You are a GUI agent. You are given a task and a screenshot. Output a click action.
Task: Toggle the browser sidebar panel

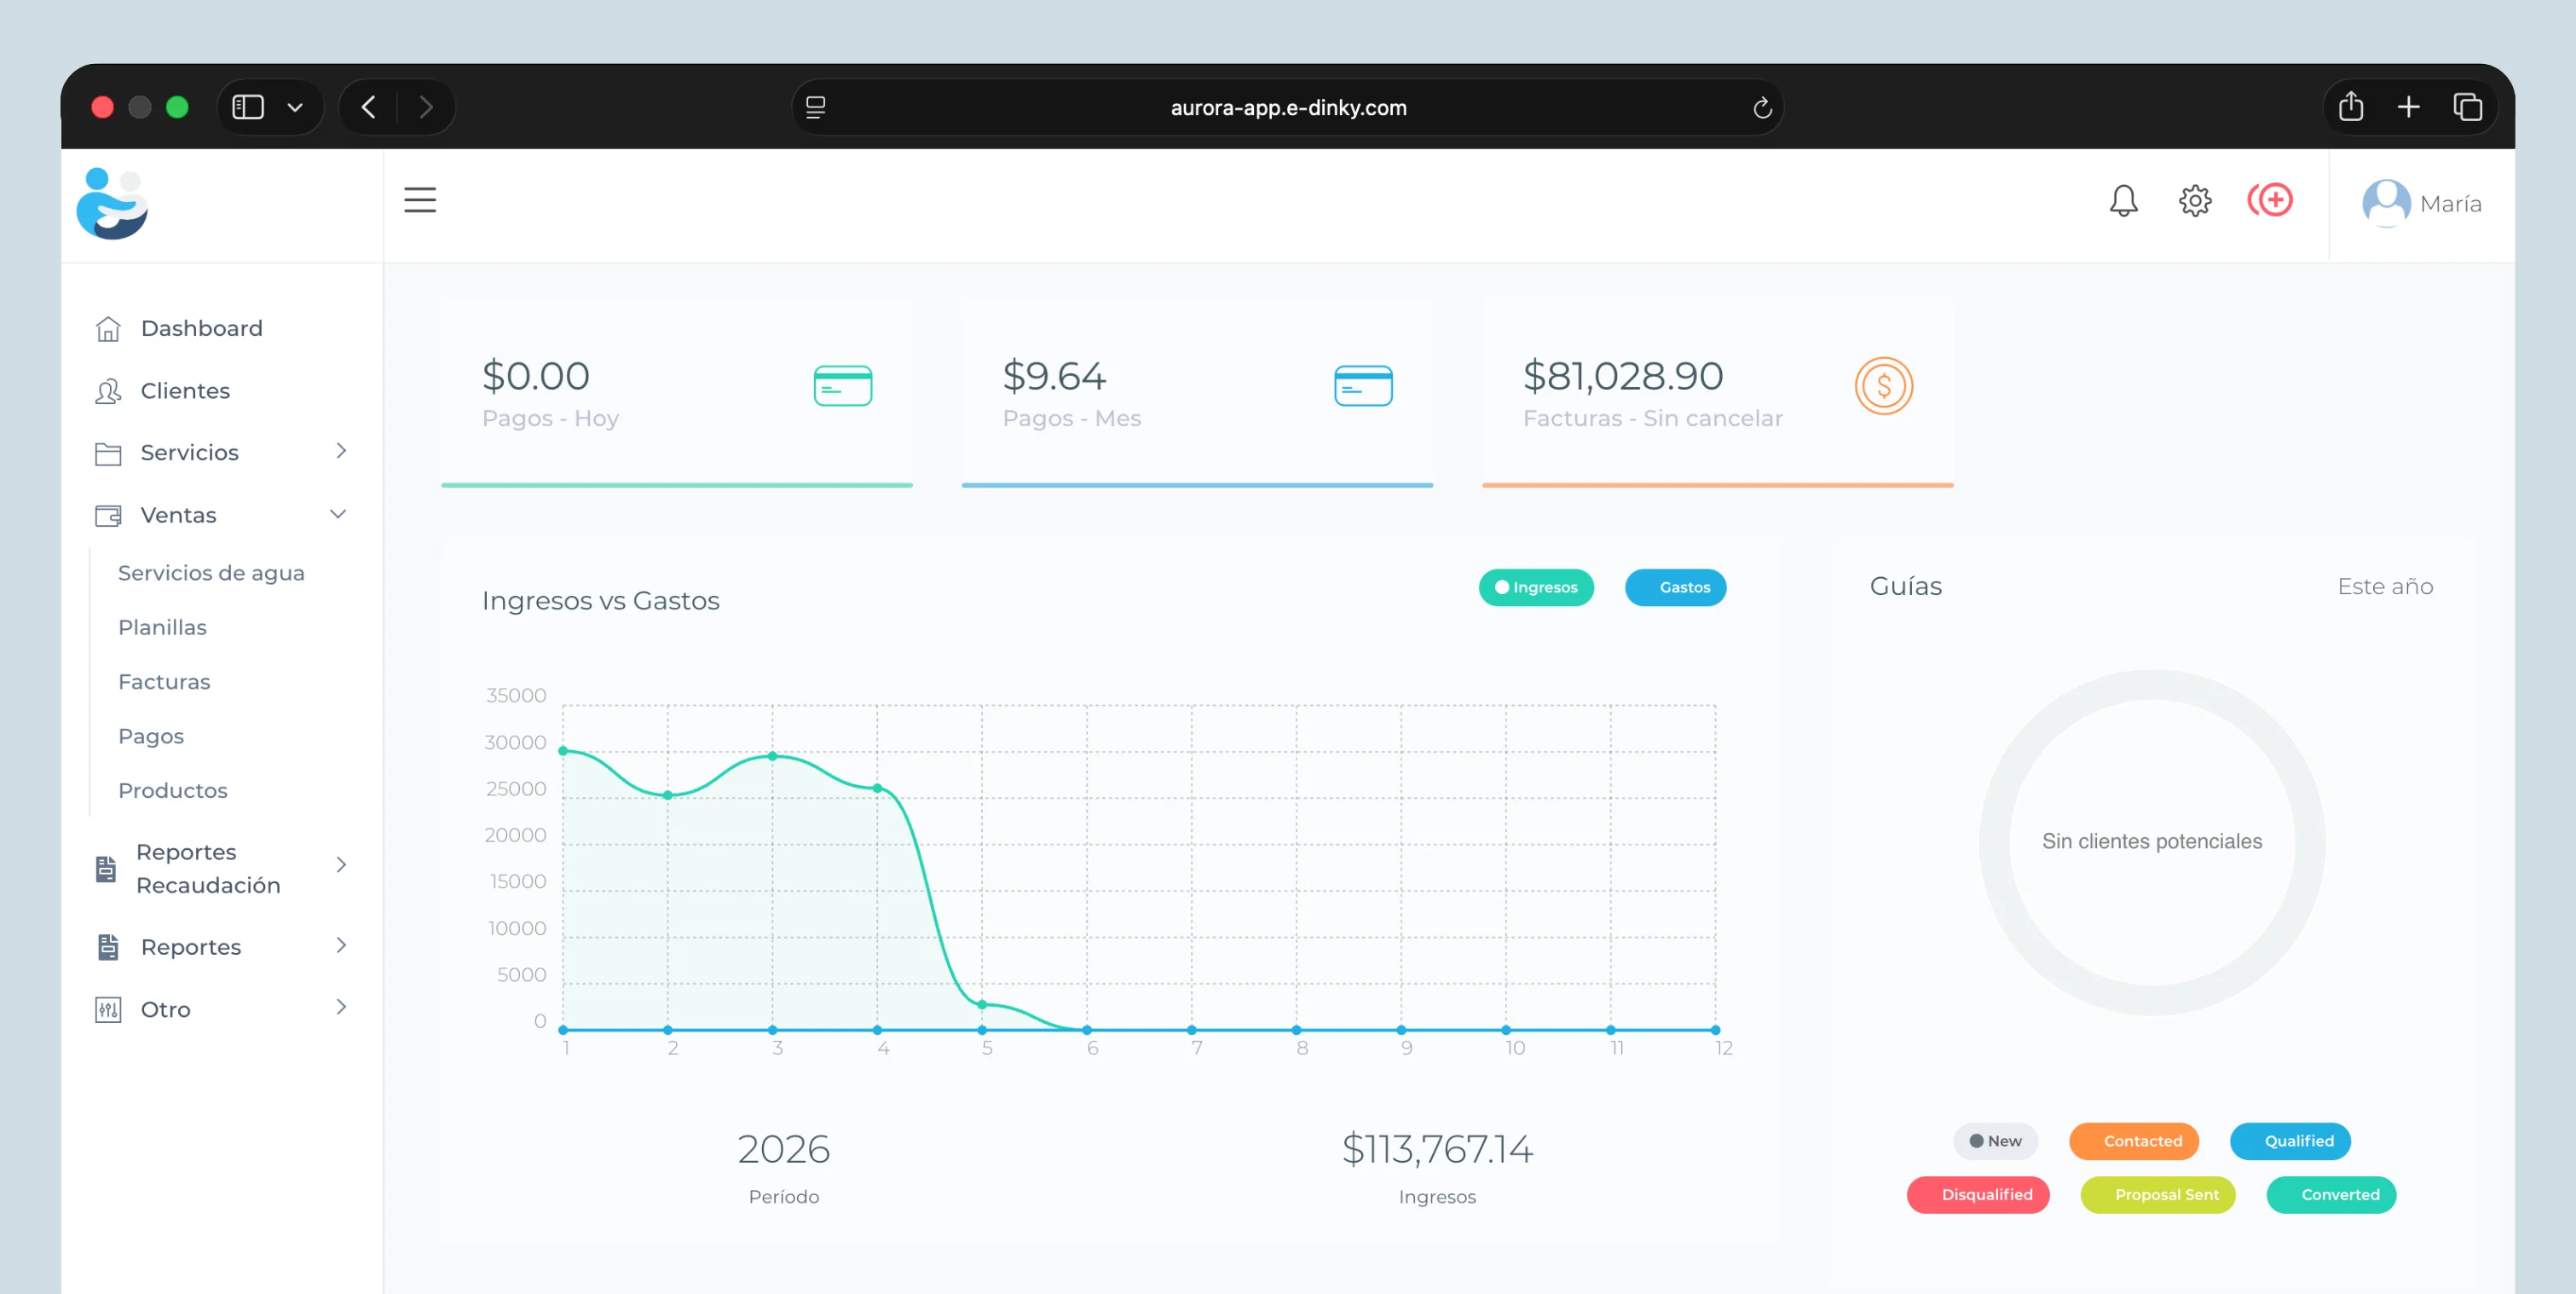pyautogui.click(x=247, y=107)
